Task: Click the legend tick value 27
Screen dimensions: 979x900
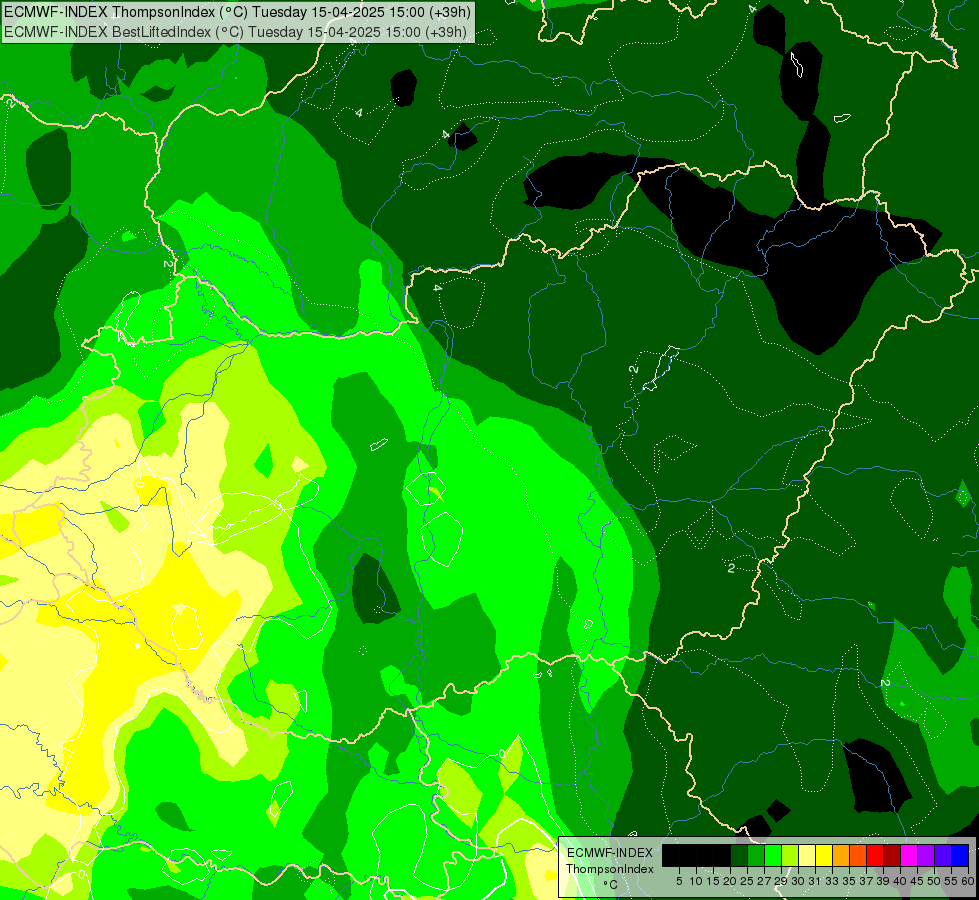Action: tap(764, 881)
